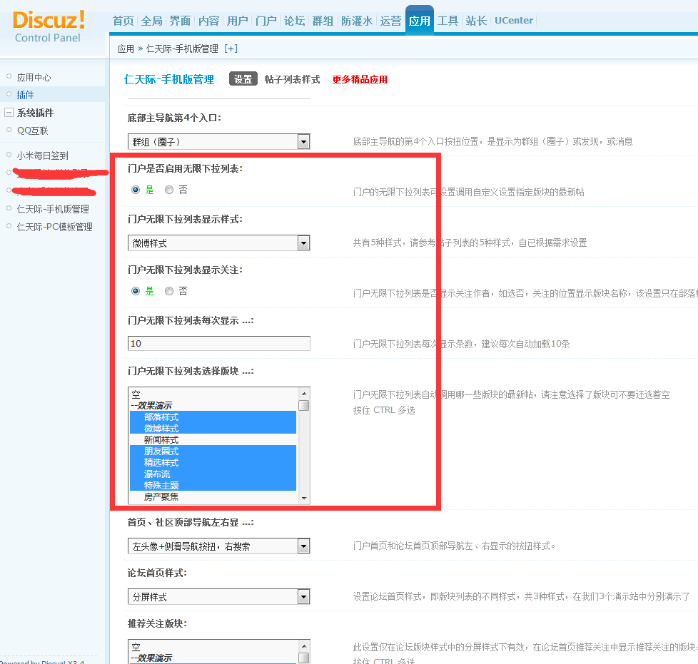The image size is (698, 664).
Task: Select 朋友圈式 in the 门户 forum list
Action: (213, 451)
